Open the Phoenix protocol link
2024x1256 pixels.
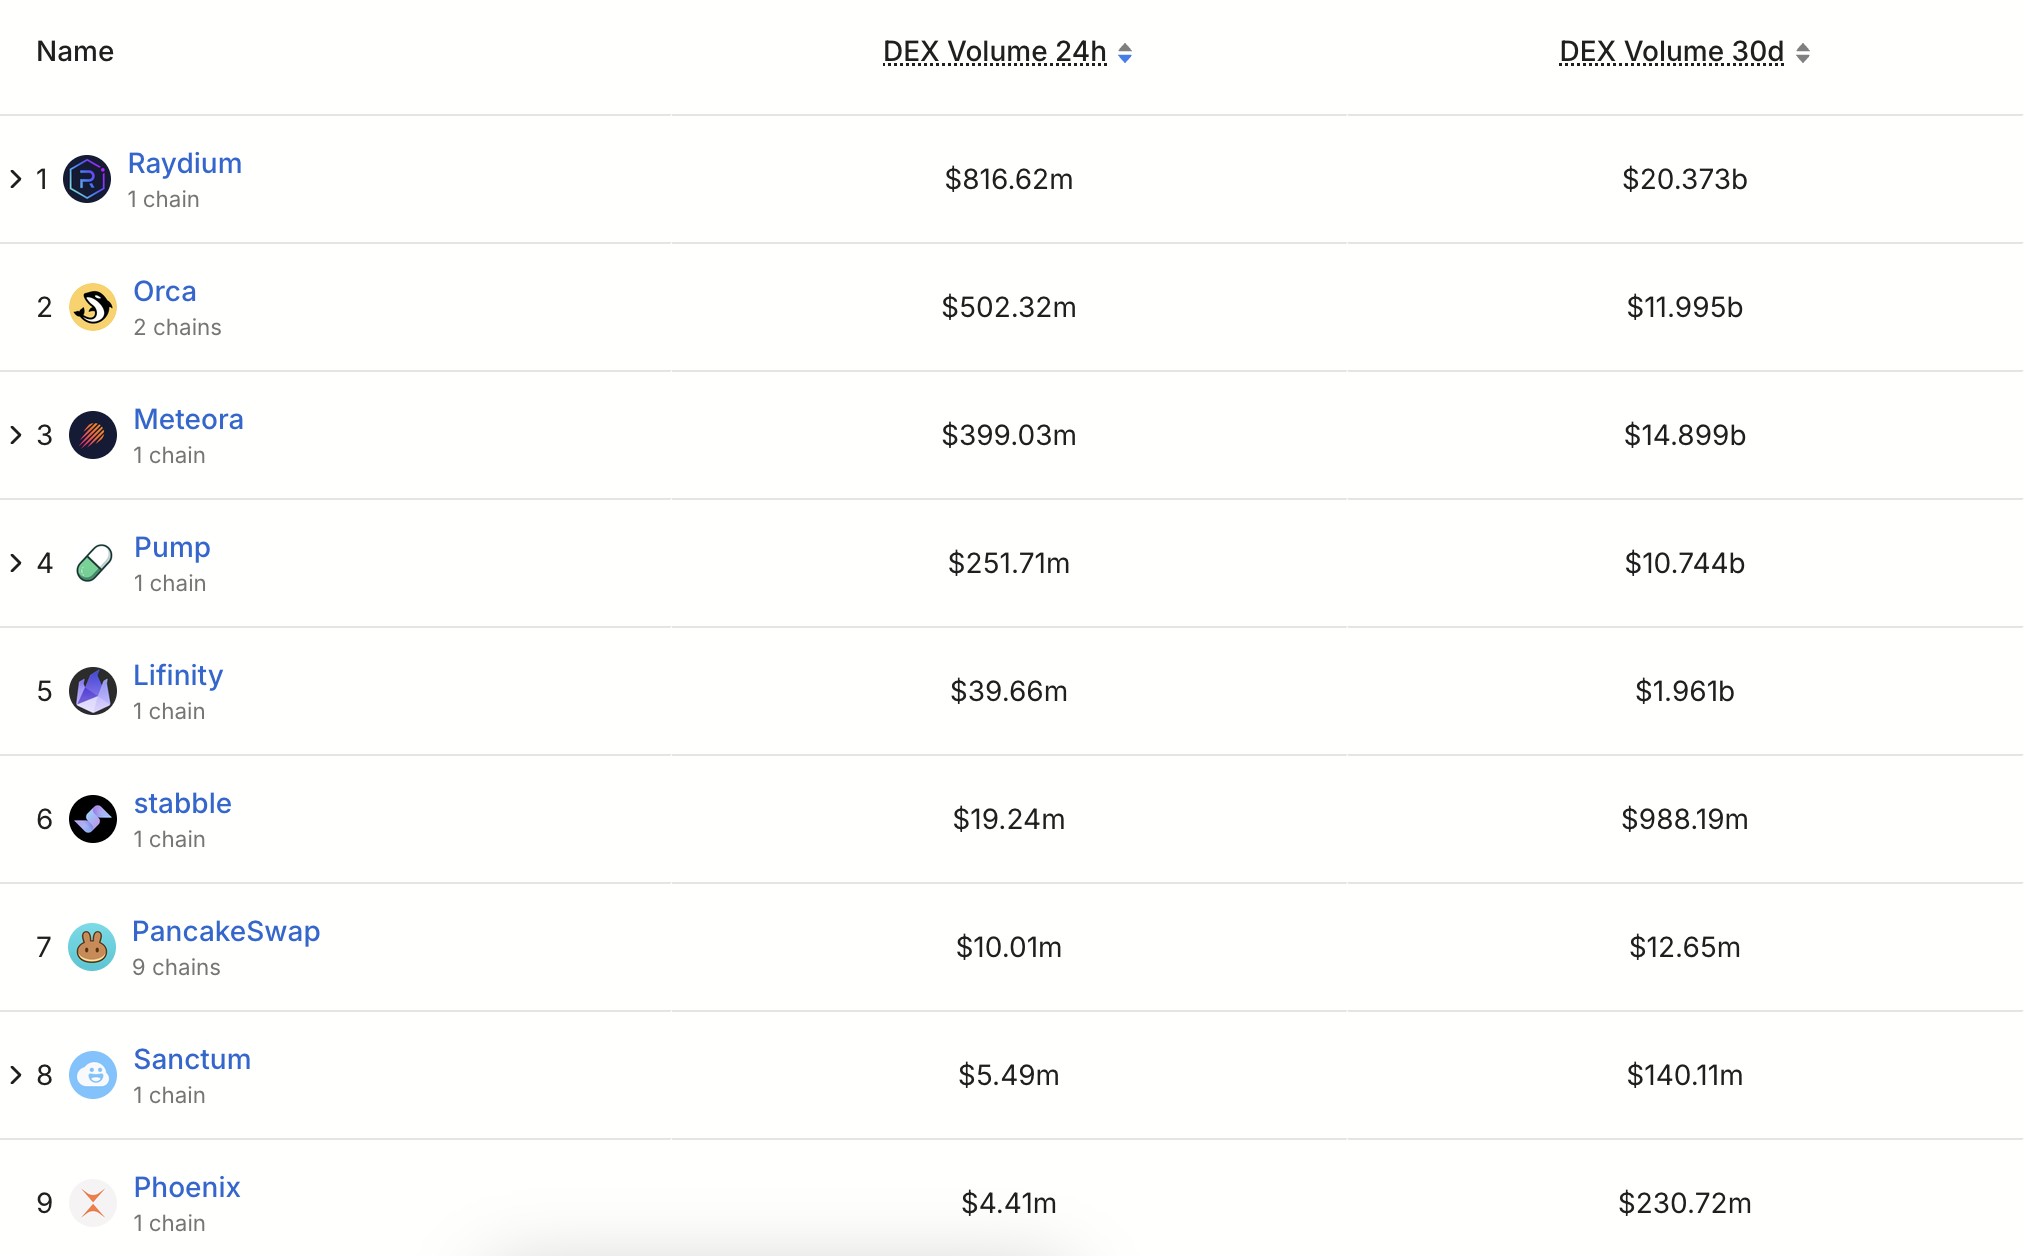click(187, 1187)
